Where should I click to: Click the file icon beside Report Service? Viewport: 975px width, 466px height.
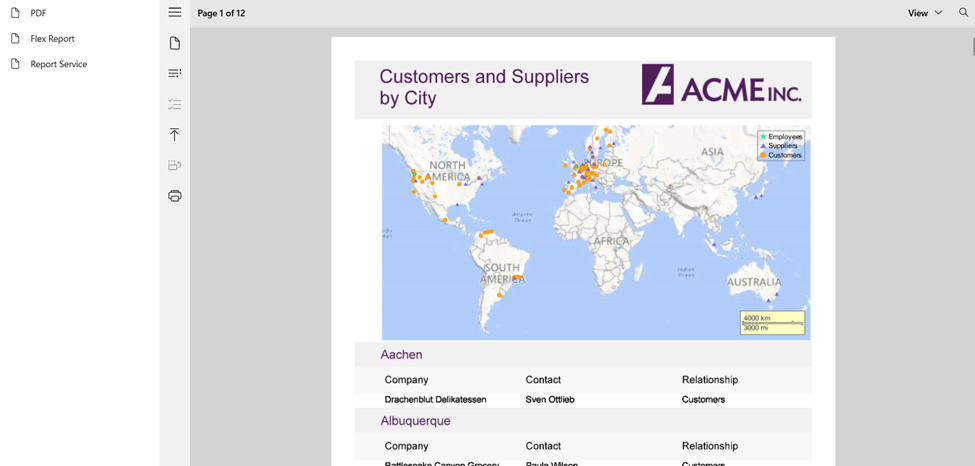(x=15, y=64)
